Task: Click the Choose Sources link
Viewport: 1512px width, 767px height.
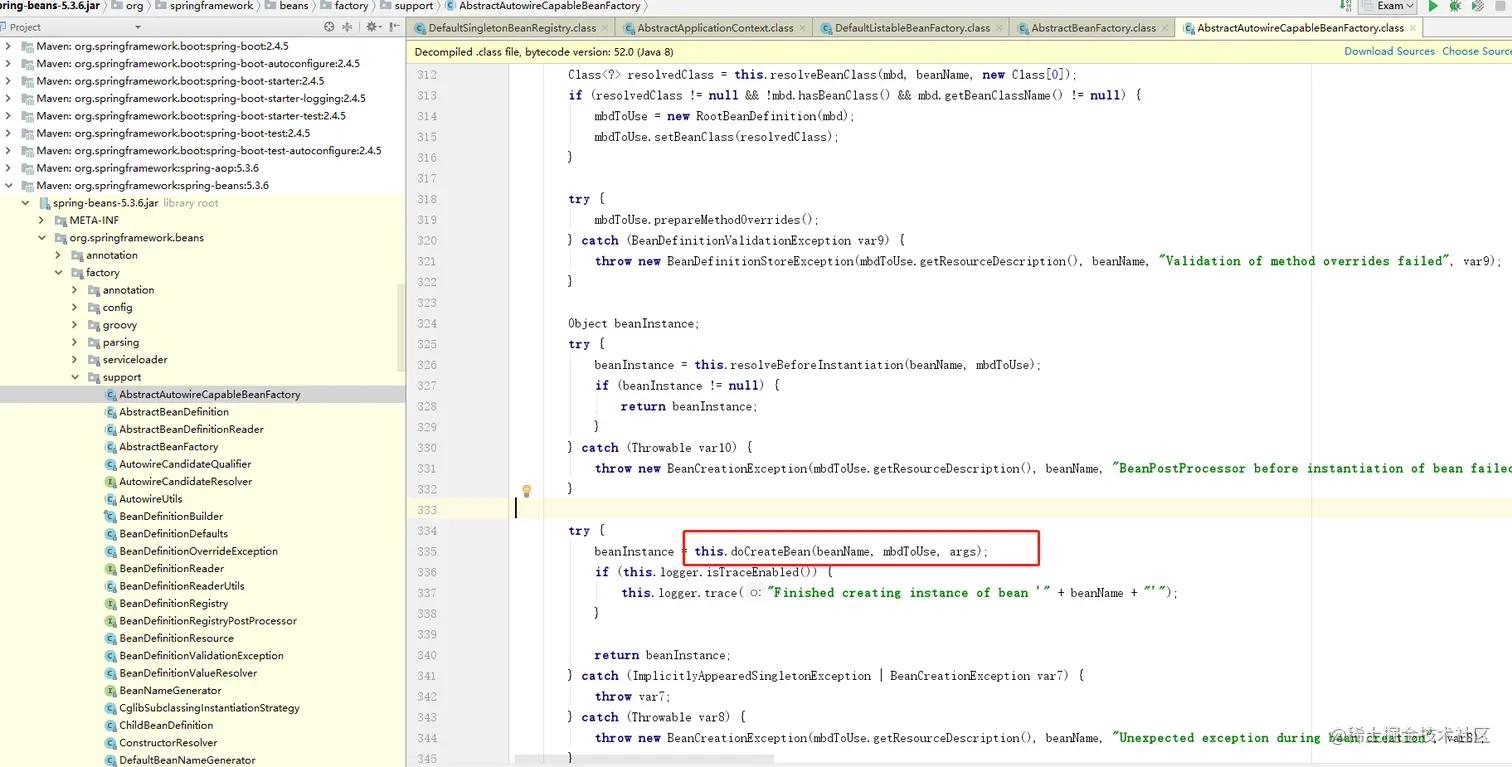Action: pos(1476,51)
